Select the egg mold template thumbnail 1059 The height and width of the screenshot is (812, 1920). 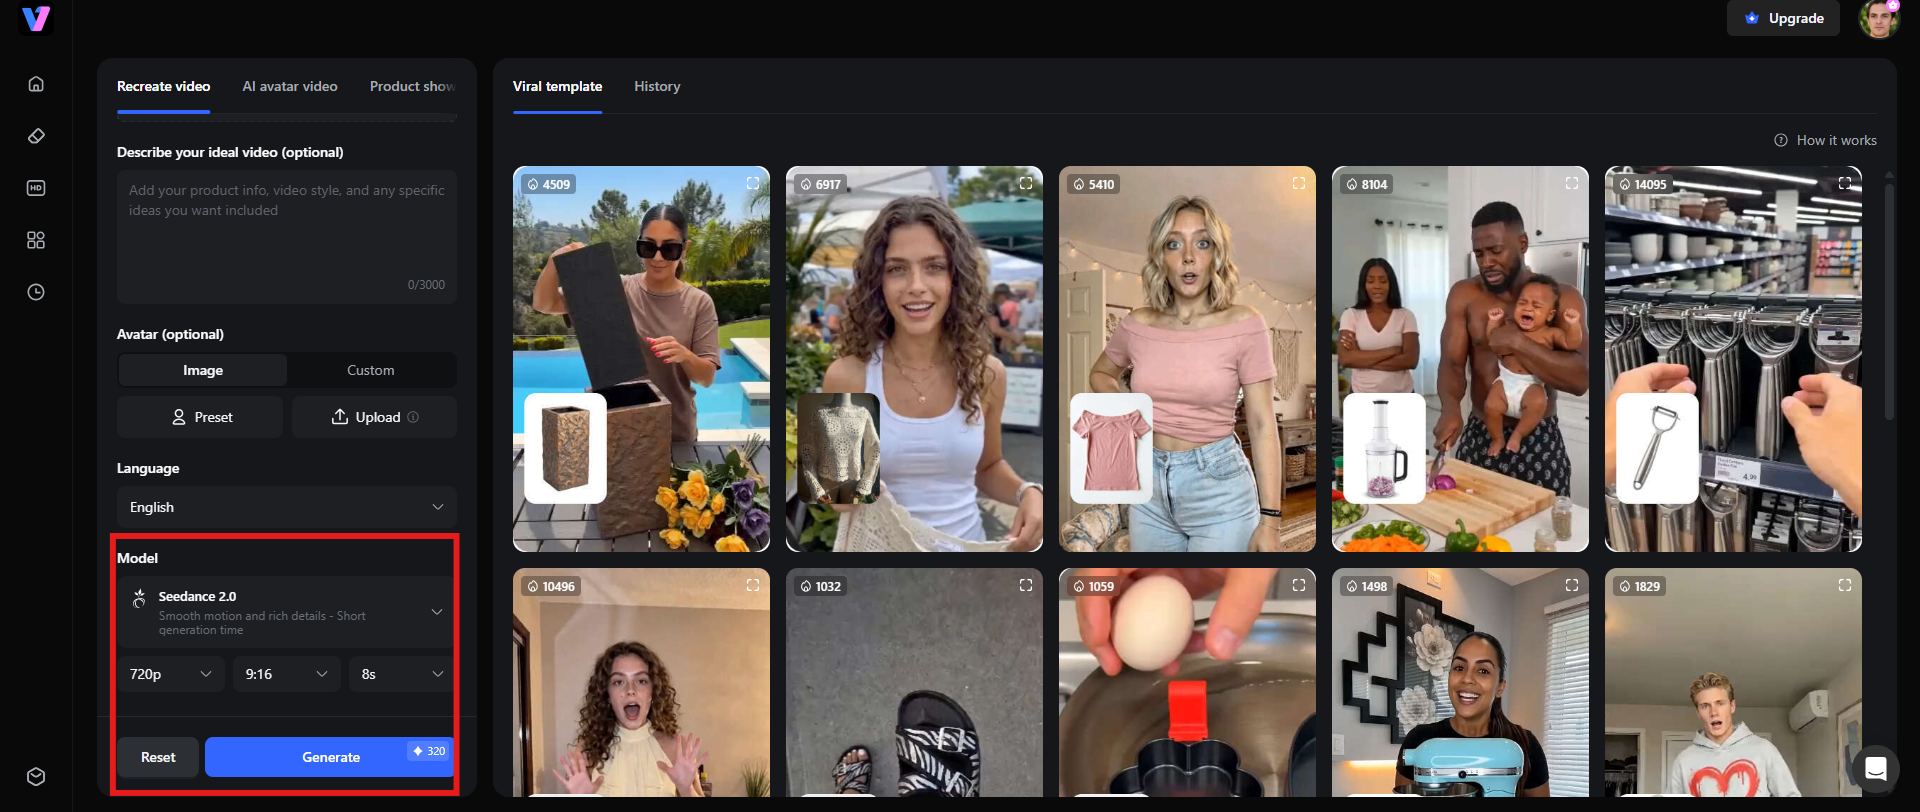(x=1187, y=683)
